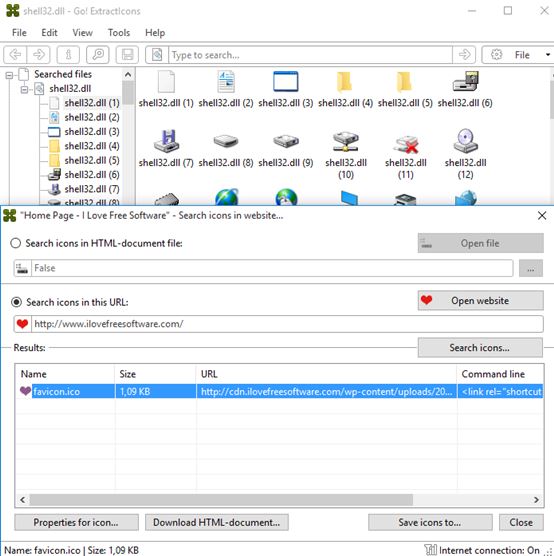Select shell32.dll (3) window icon
The width and height of the screenshot is (554, 556).
[286, 82]
